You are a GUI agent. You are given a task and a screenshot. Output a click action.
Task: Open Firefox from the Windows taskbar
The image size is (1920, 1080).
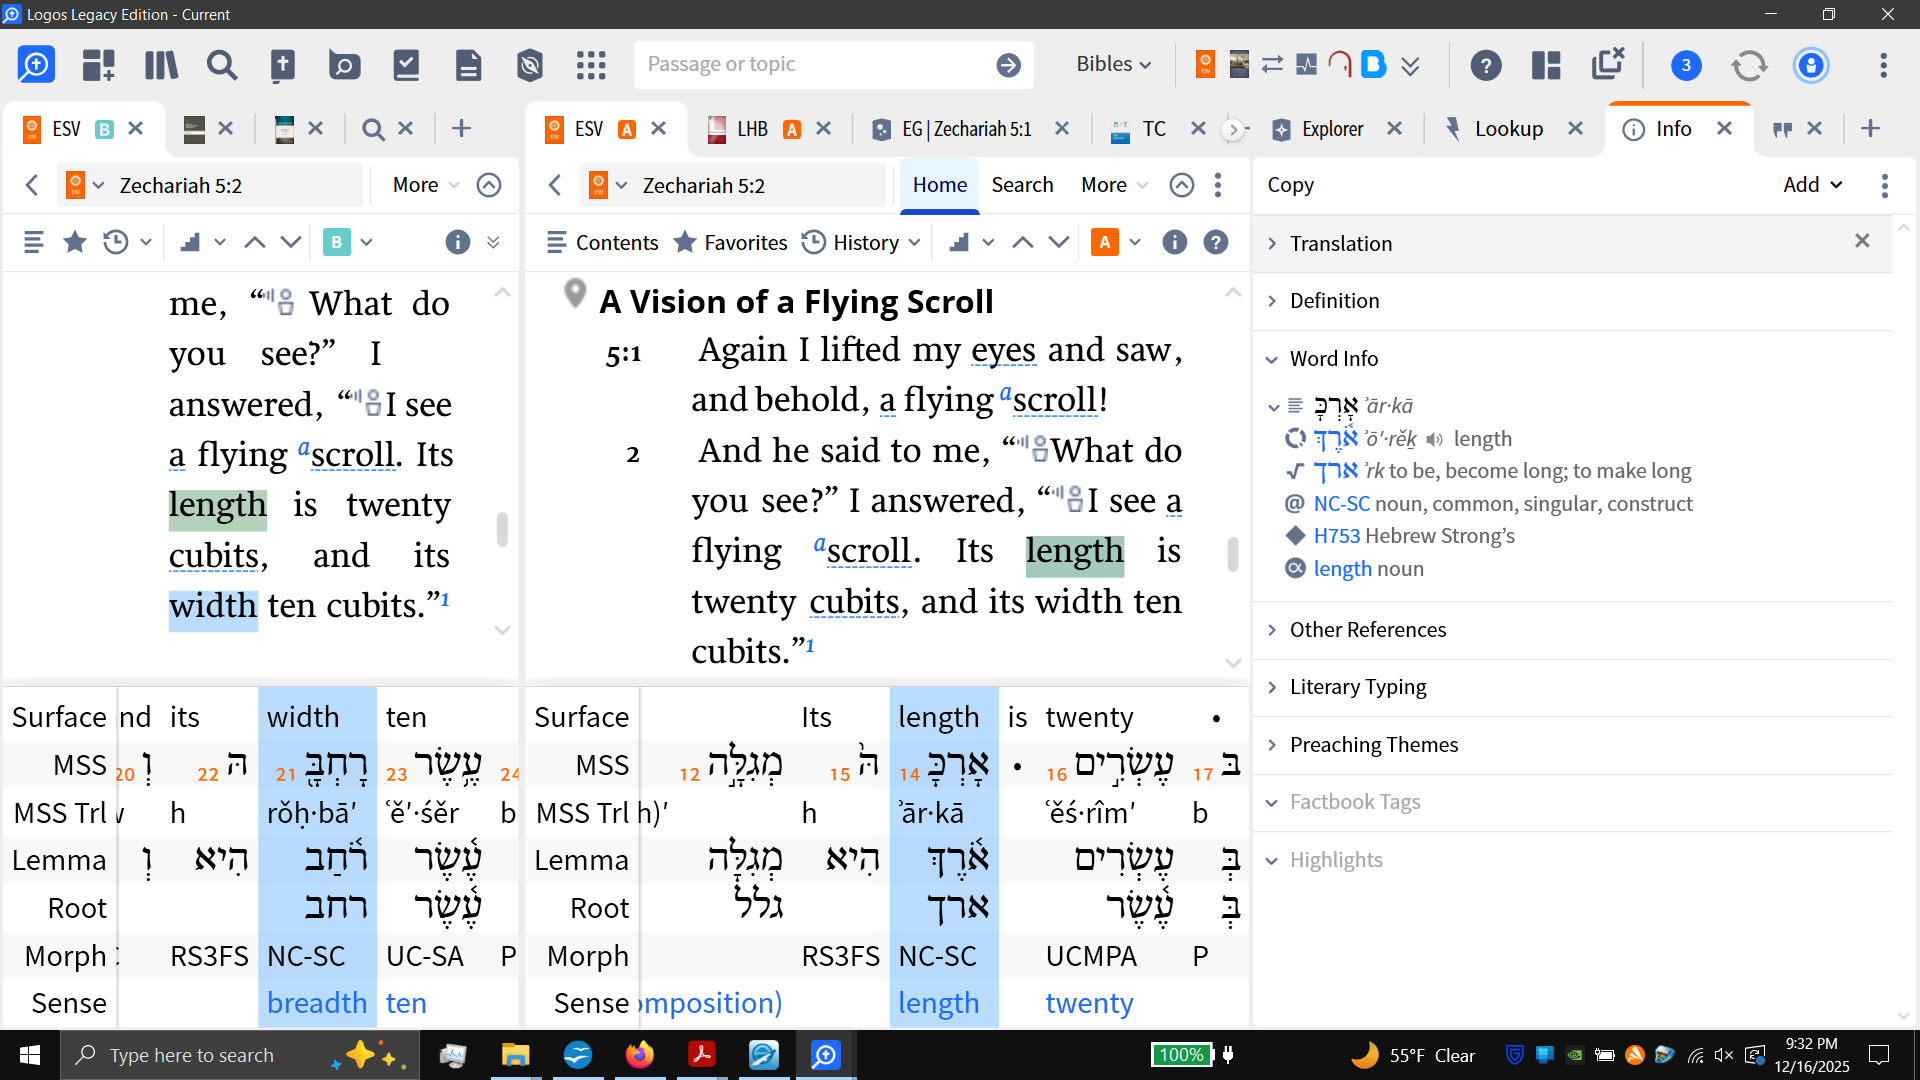pos(640,1055)
